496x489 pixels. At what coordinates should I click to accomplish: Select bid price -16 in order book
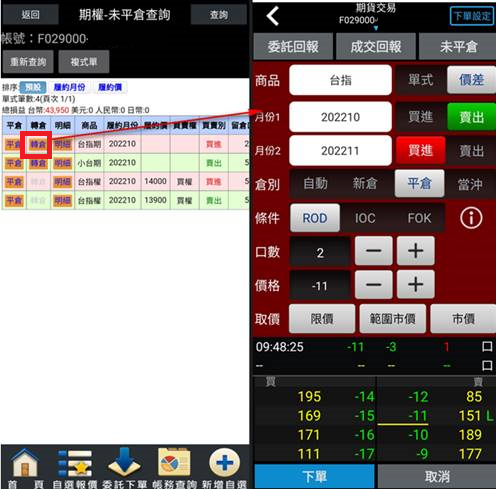tap(364, 435)
